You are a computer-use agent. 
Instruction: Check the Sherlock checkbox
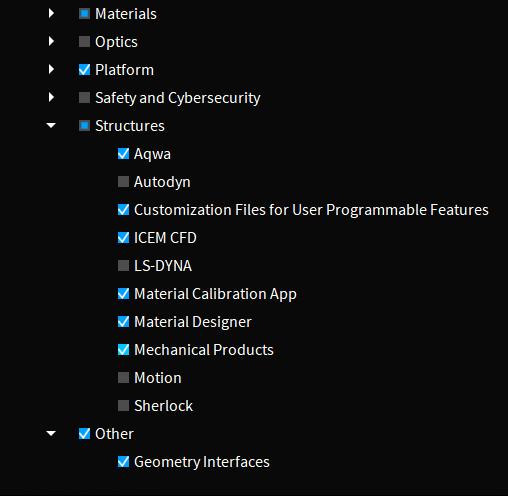tap(123, 406)
